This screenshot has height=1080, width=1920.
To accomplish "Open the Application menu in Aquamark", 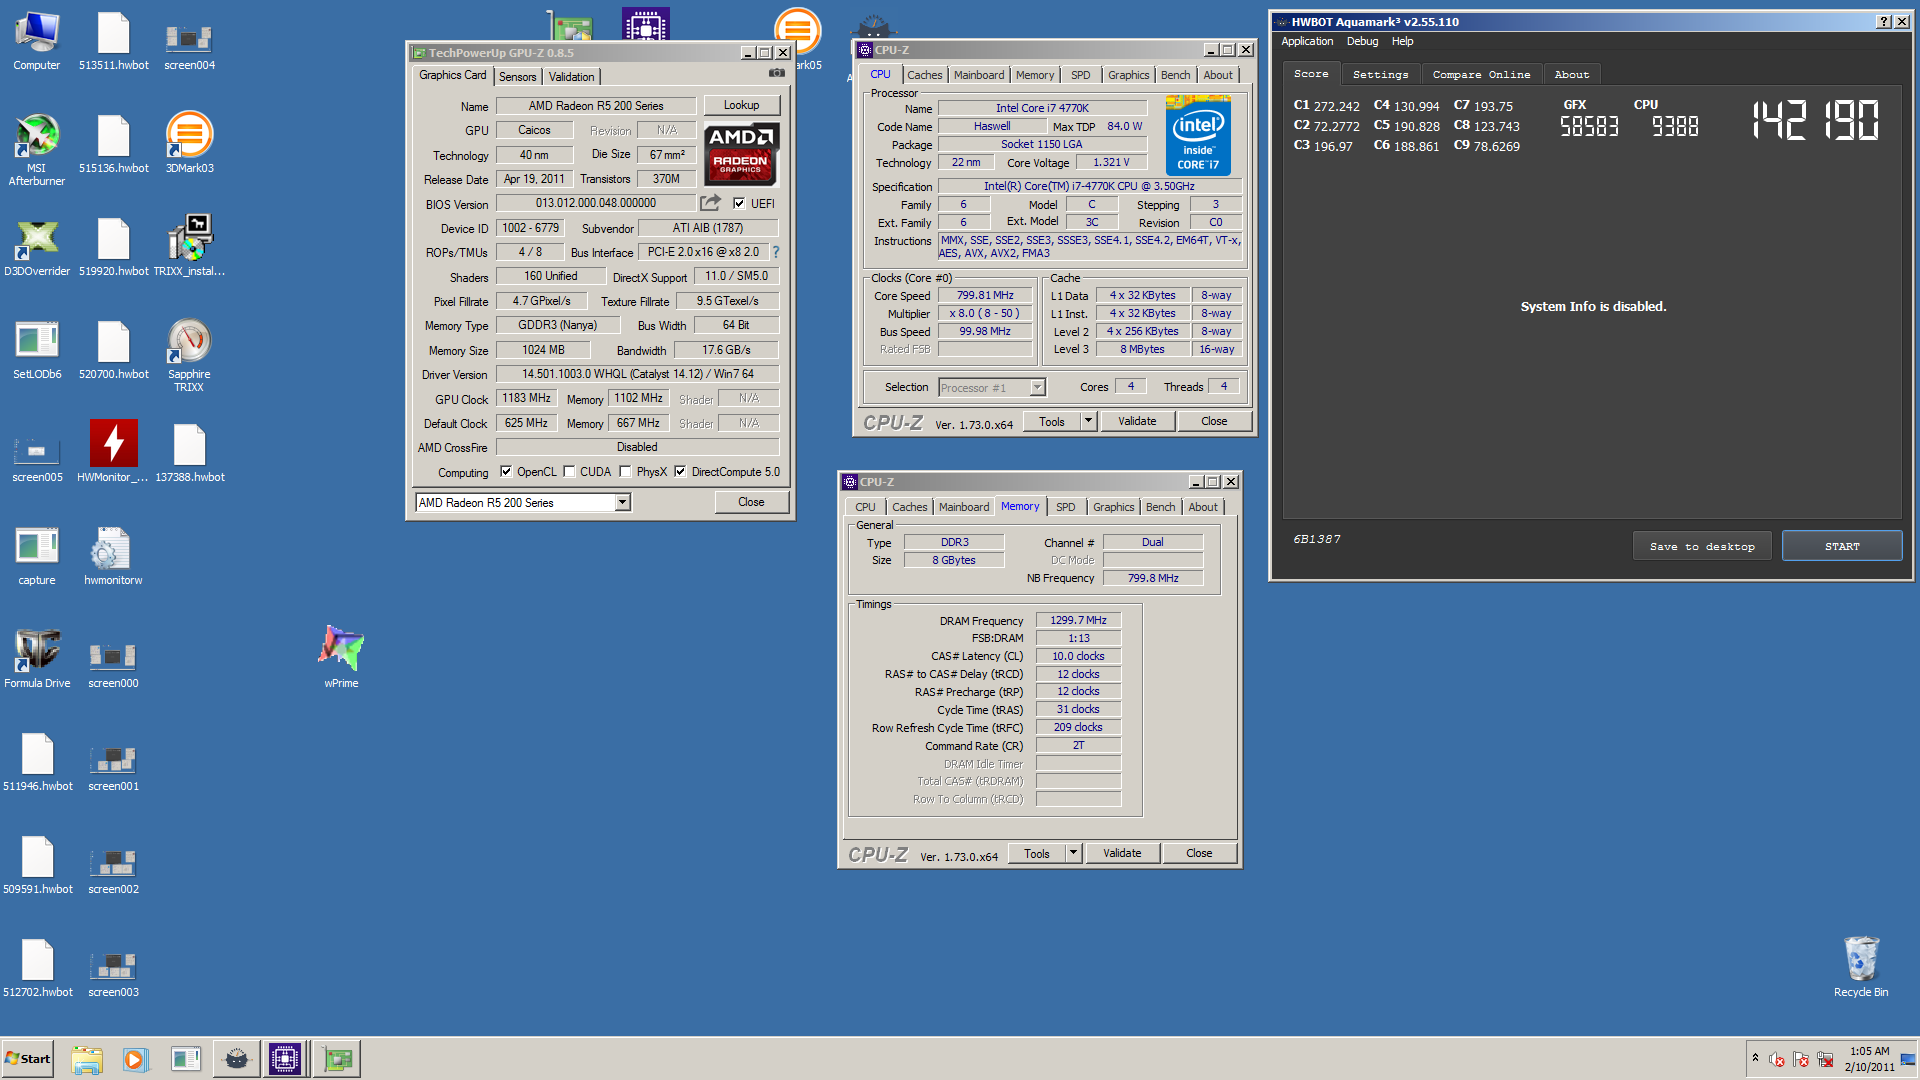I will (1307, 41).
